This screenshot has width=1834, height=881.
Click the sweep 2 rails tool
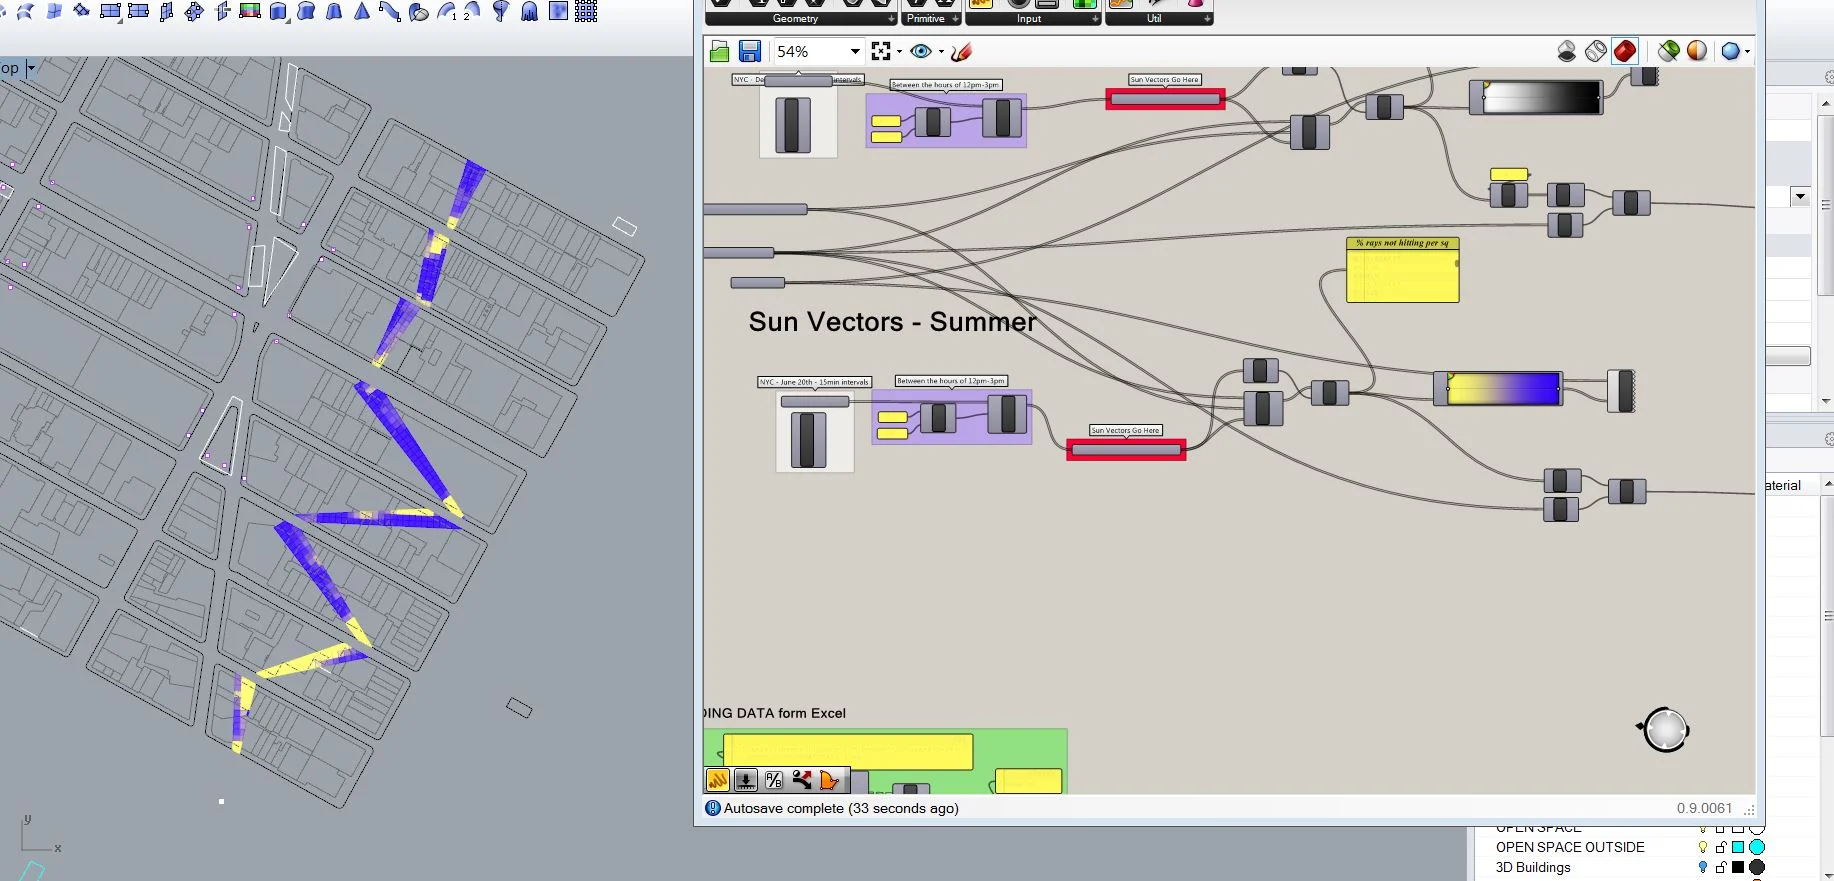[472, 11]
